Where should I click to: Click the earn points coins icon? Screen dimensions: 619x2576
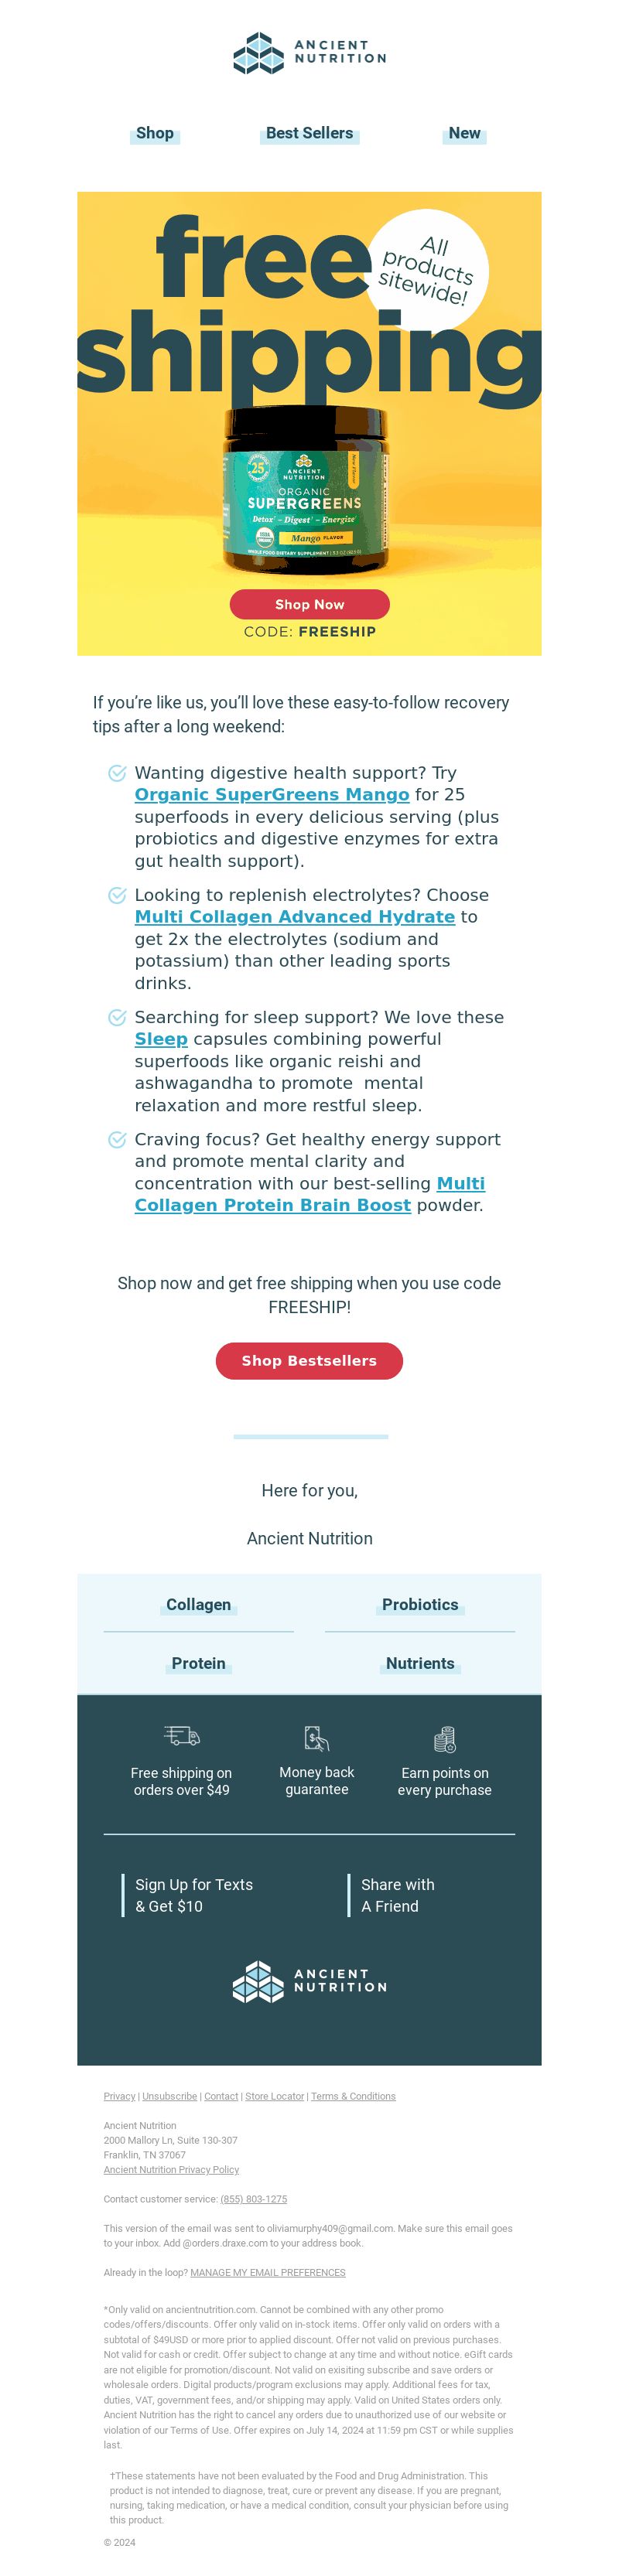(x=445, y=1738)
